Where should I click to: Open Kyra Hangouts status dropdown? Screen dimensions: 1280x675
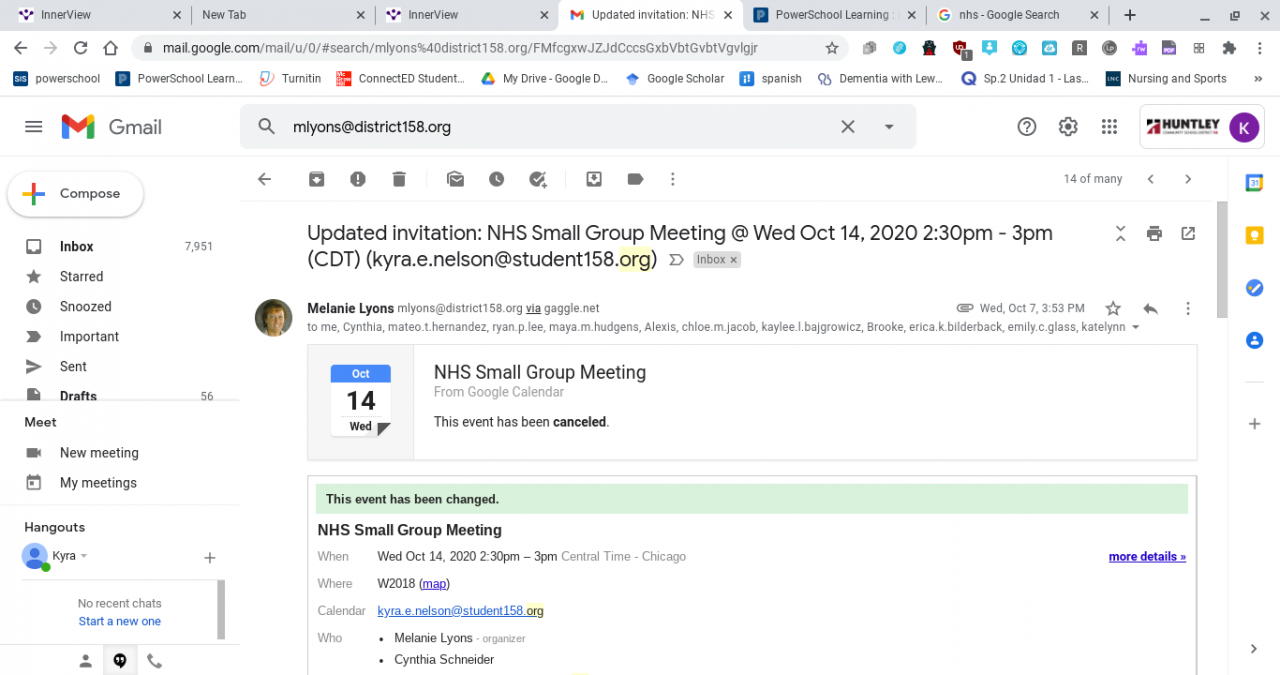[84, 556]
